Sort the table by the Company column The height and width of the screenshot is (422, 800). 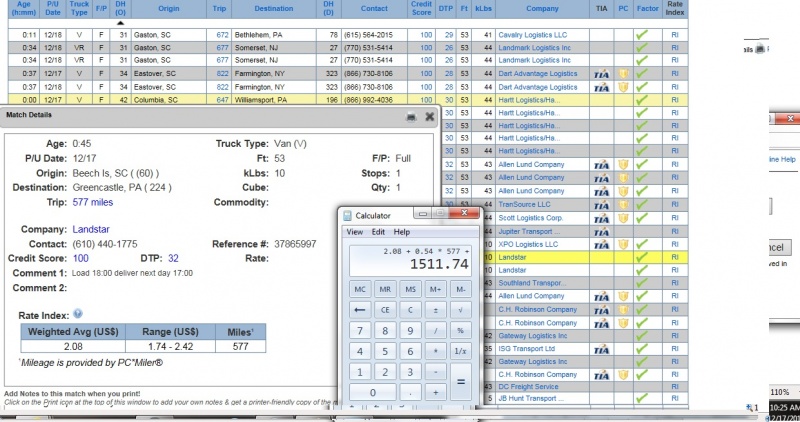[542, 8]
